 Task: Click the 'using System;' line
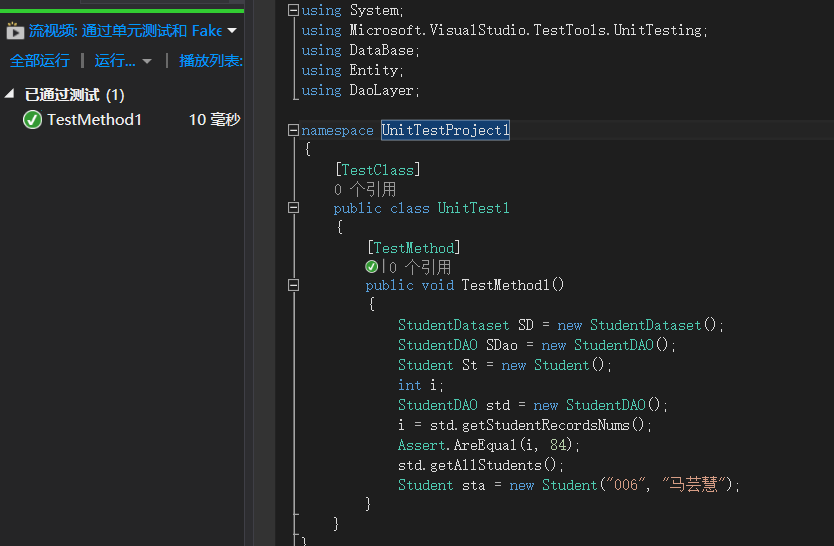click(353, 11)
